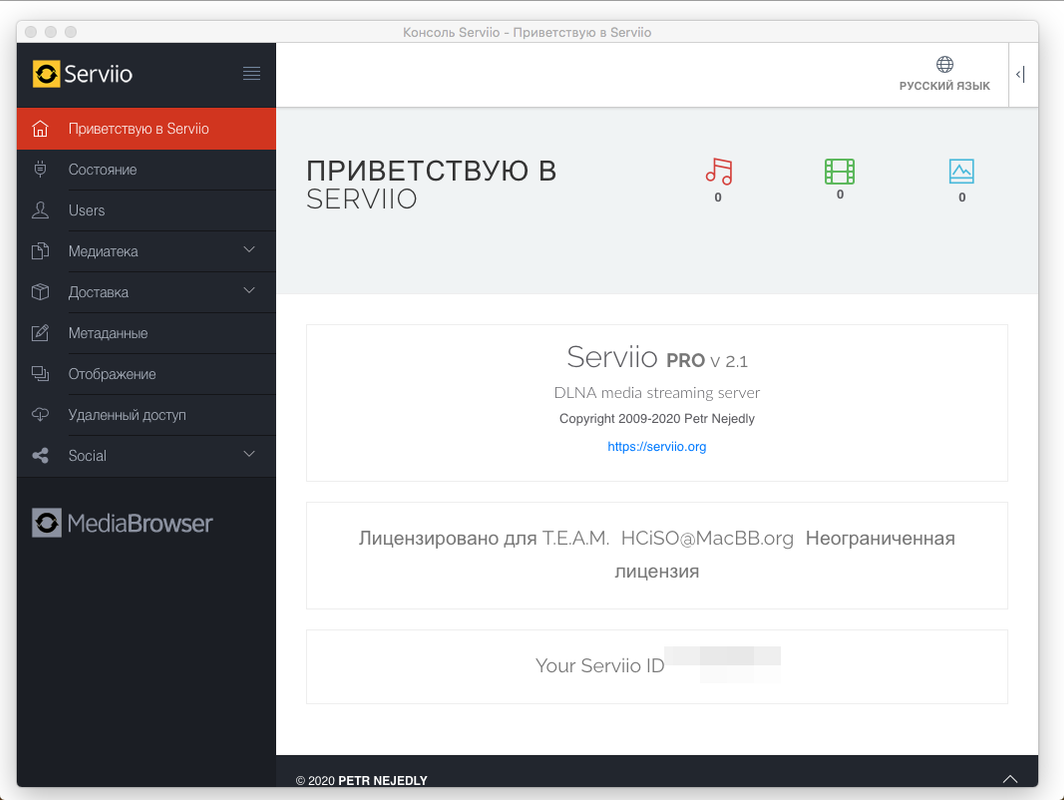Expand the Доставка submenu chevron
This screenshot has height=800, width=1064.
click(249, 290)
